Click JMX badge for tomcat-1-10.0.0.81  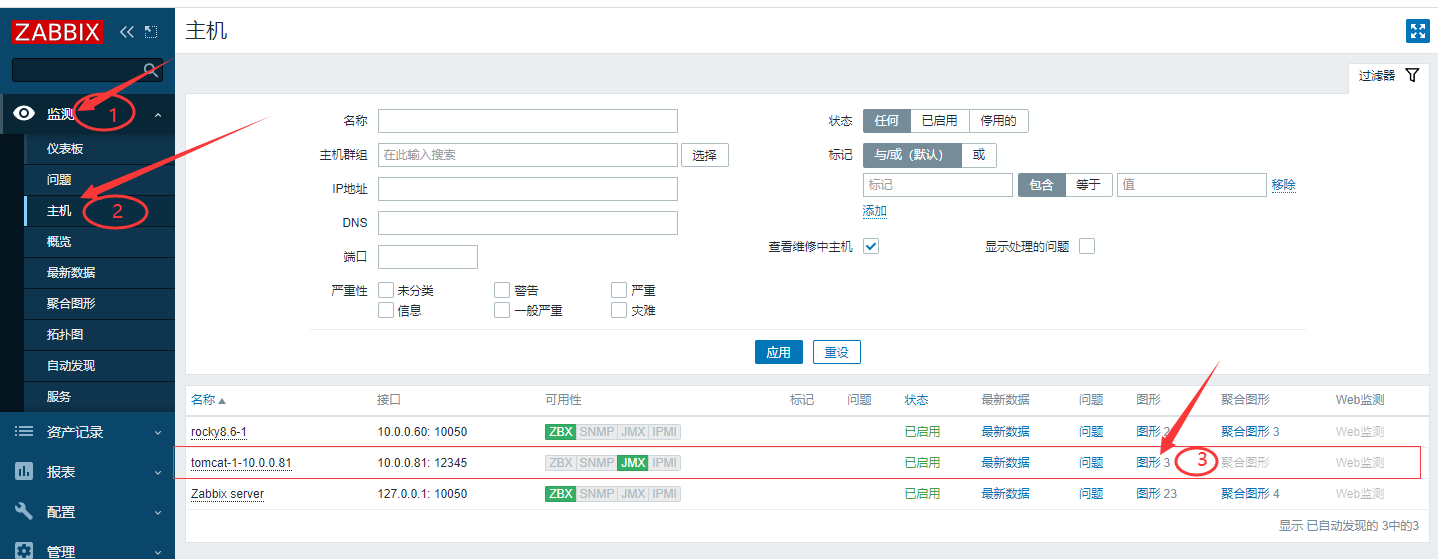632,463
